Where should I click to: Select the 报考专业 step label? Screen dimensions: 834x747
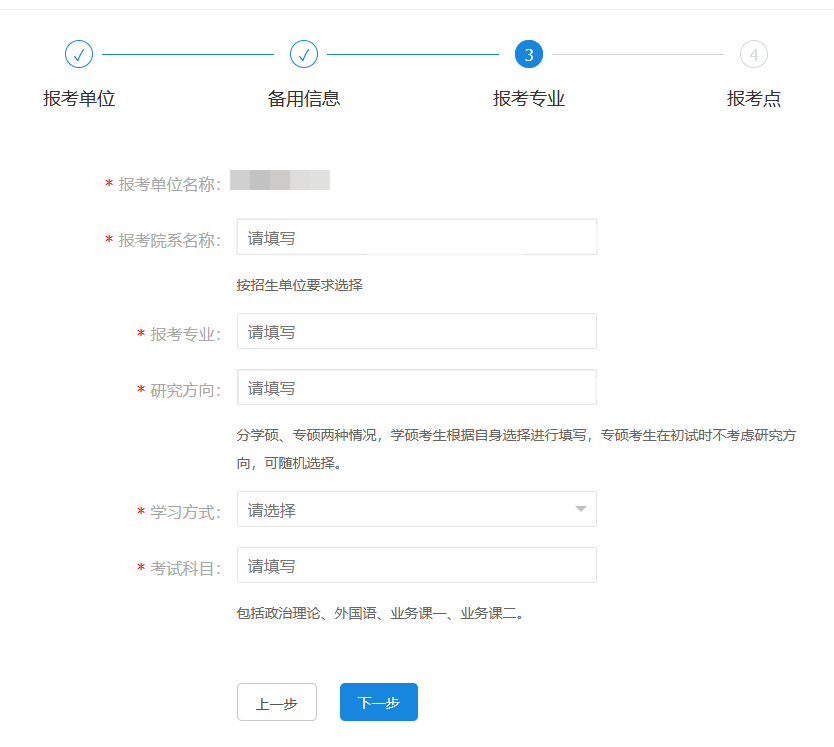click(529, 99)
